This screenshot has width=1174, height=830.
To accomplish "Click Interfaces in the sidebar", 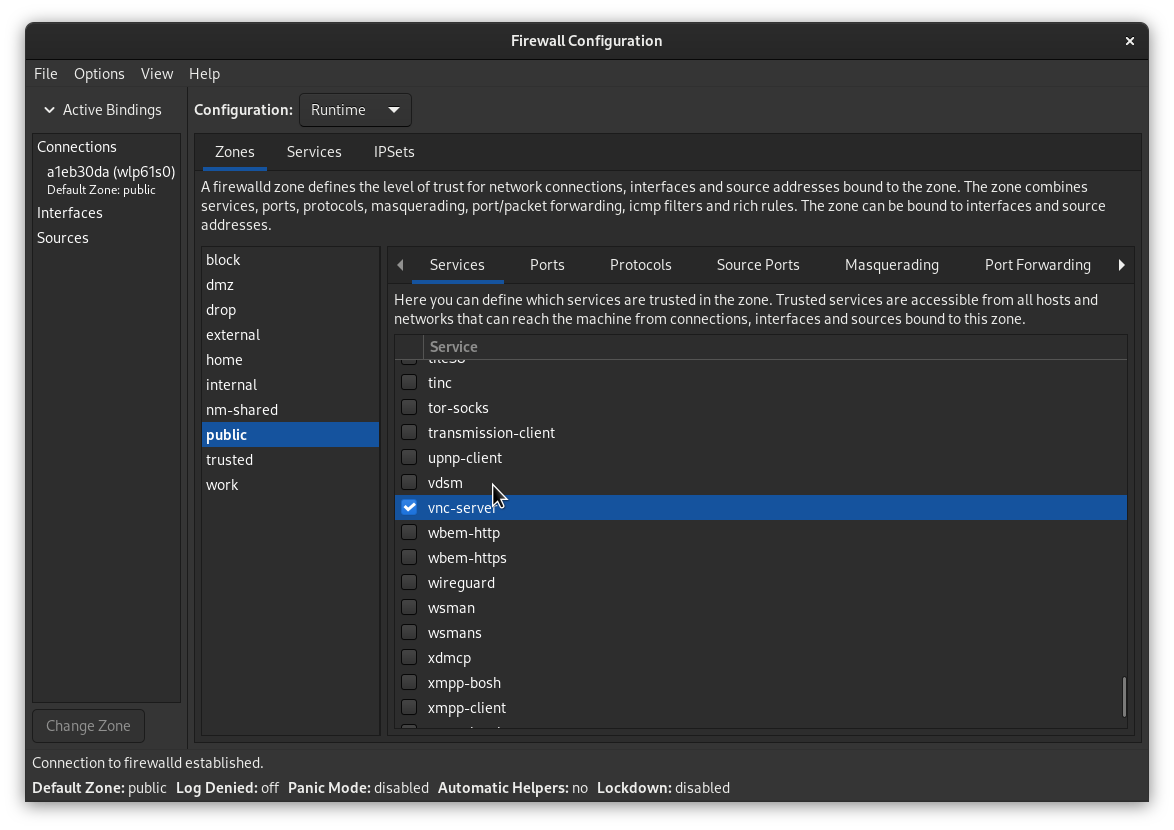I will [70, 212].
